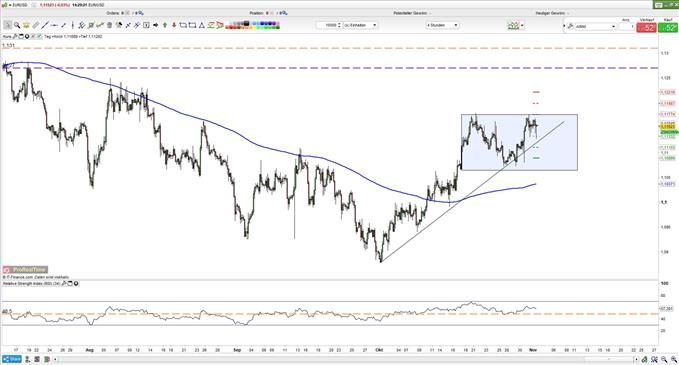Viewport: 679px width, 365px height.
Task: Choose the trend line drawing tool
Action: [x=45, y=25]
